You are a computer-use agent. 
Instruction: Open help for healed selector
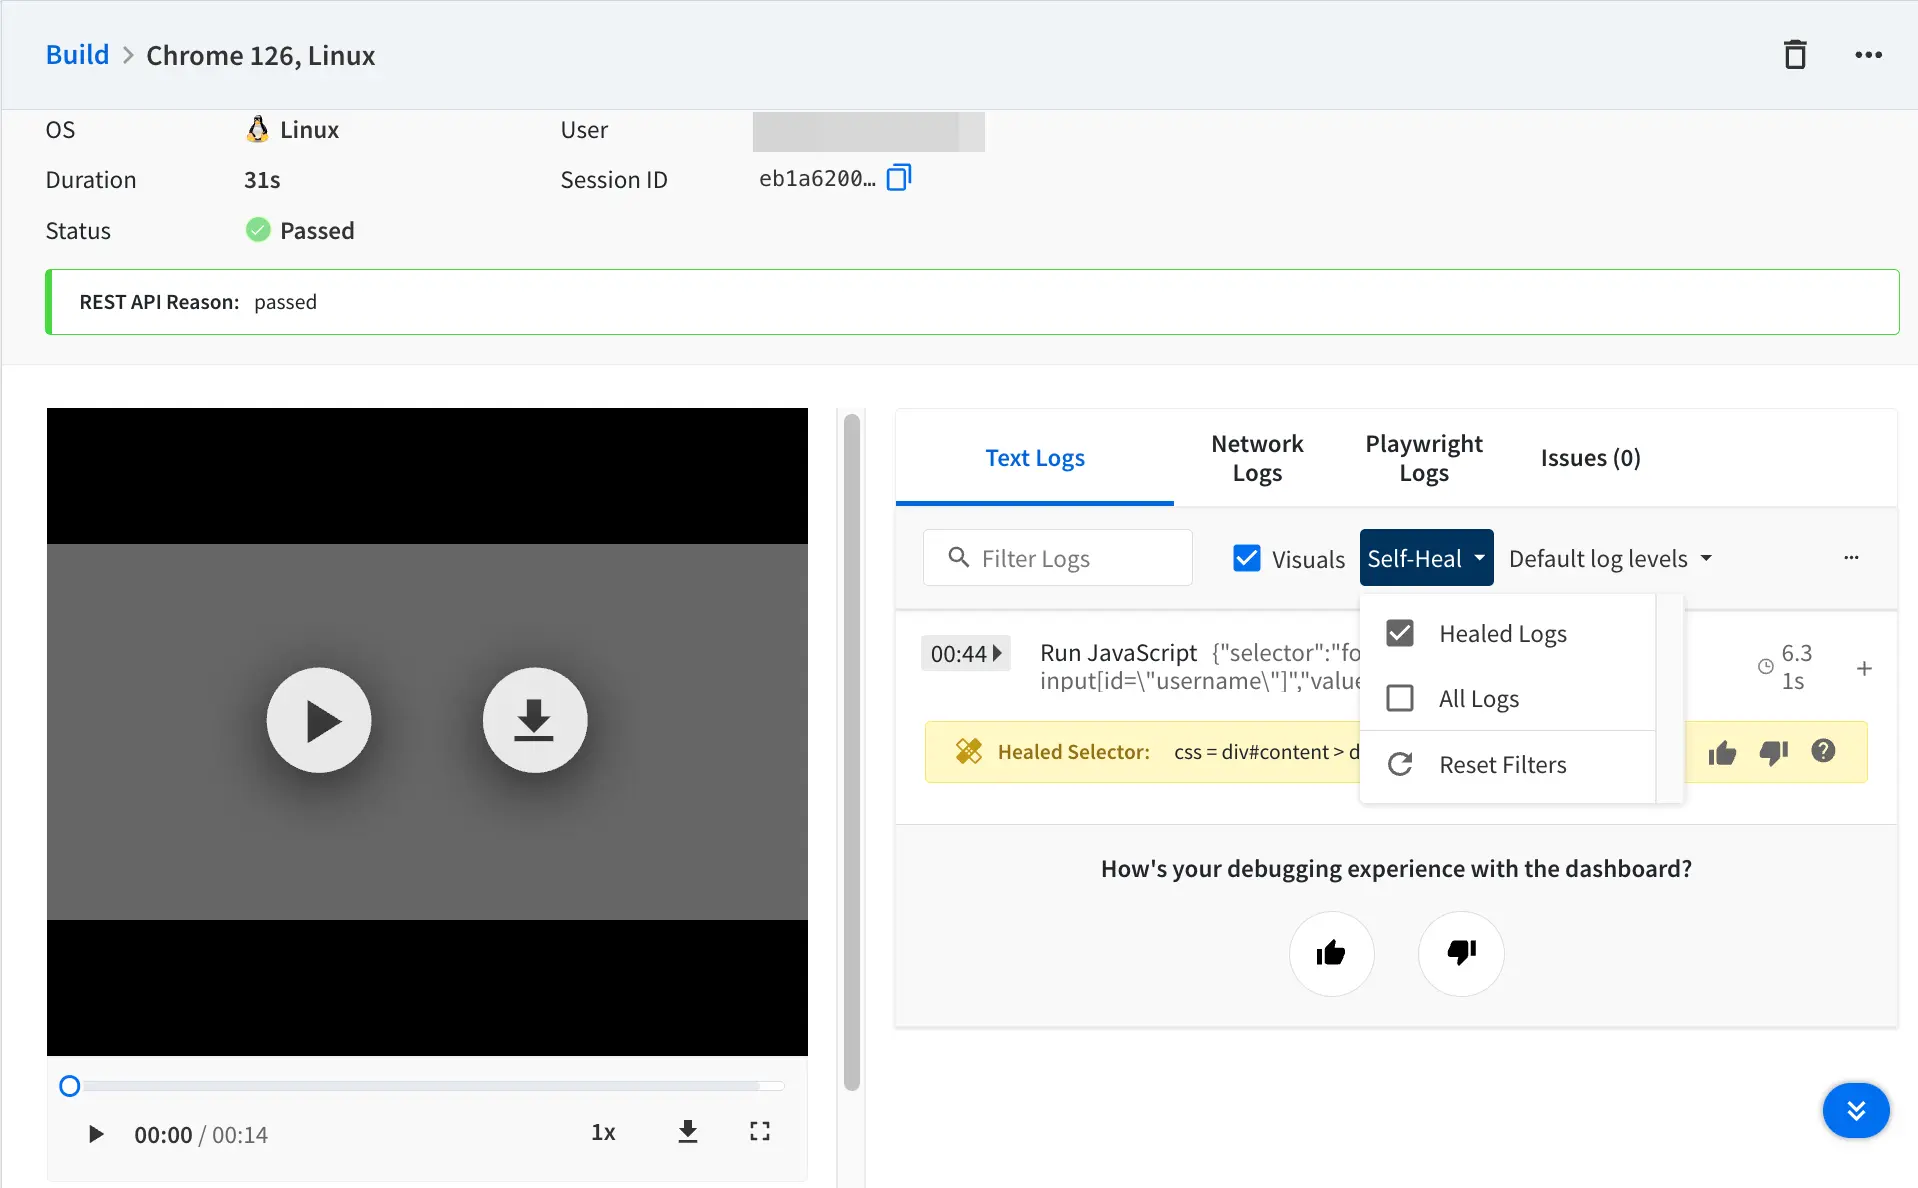[x=1823, y=751]
